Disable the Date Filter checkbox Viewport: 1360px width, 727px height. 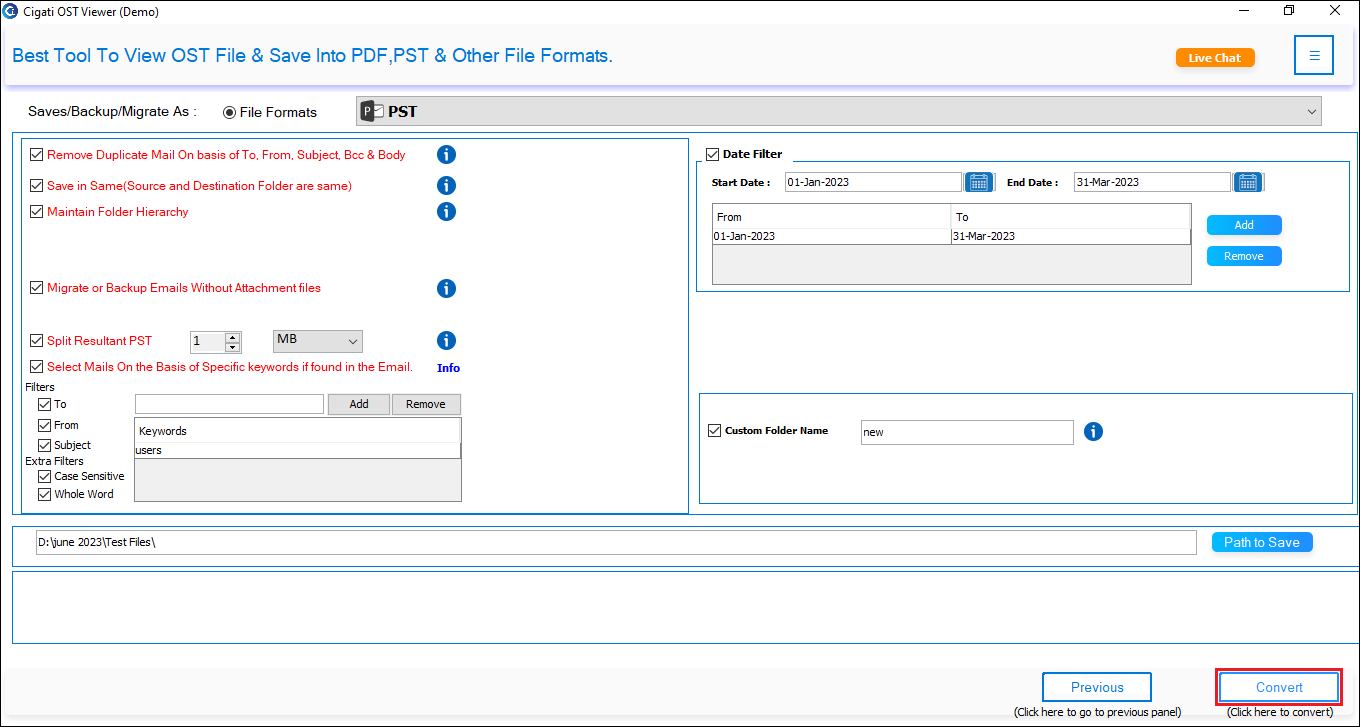pos(713,154)
